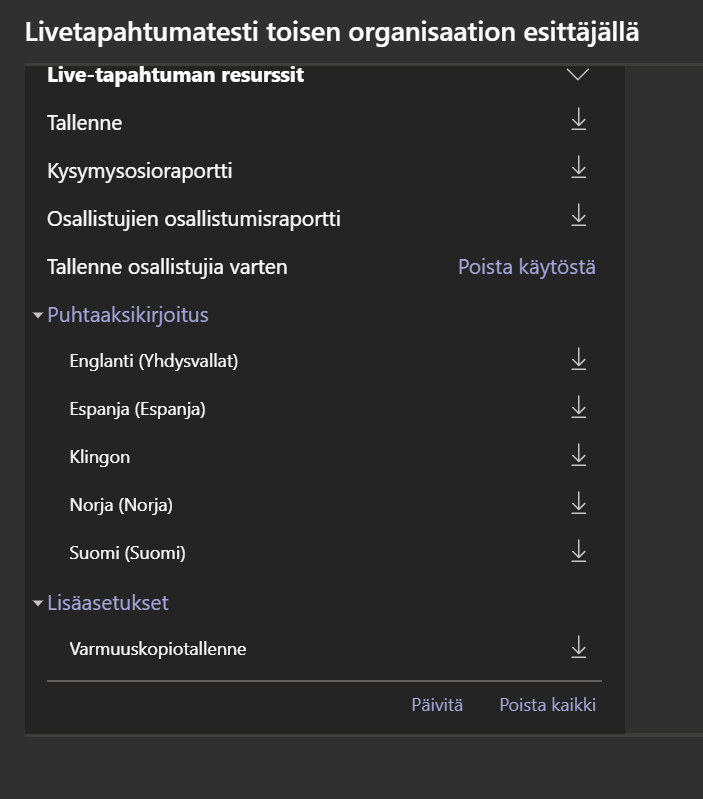Click Poista käytöstä for attendee recording

[526, 267]
